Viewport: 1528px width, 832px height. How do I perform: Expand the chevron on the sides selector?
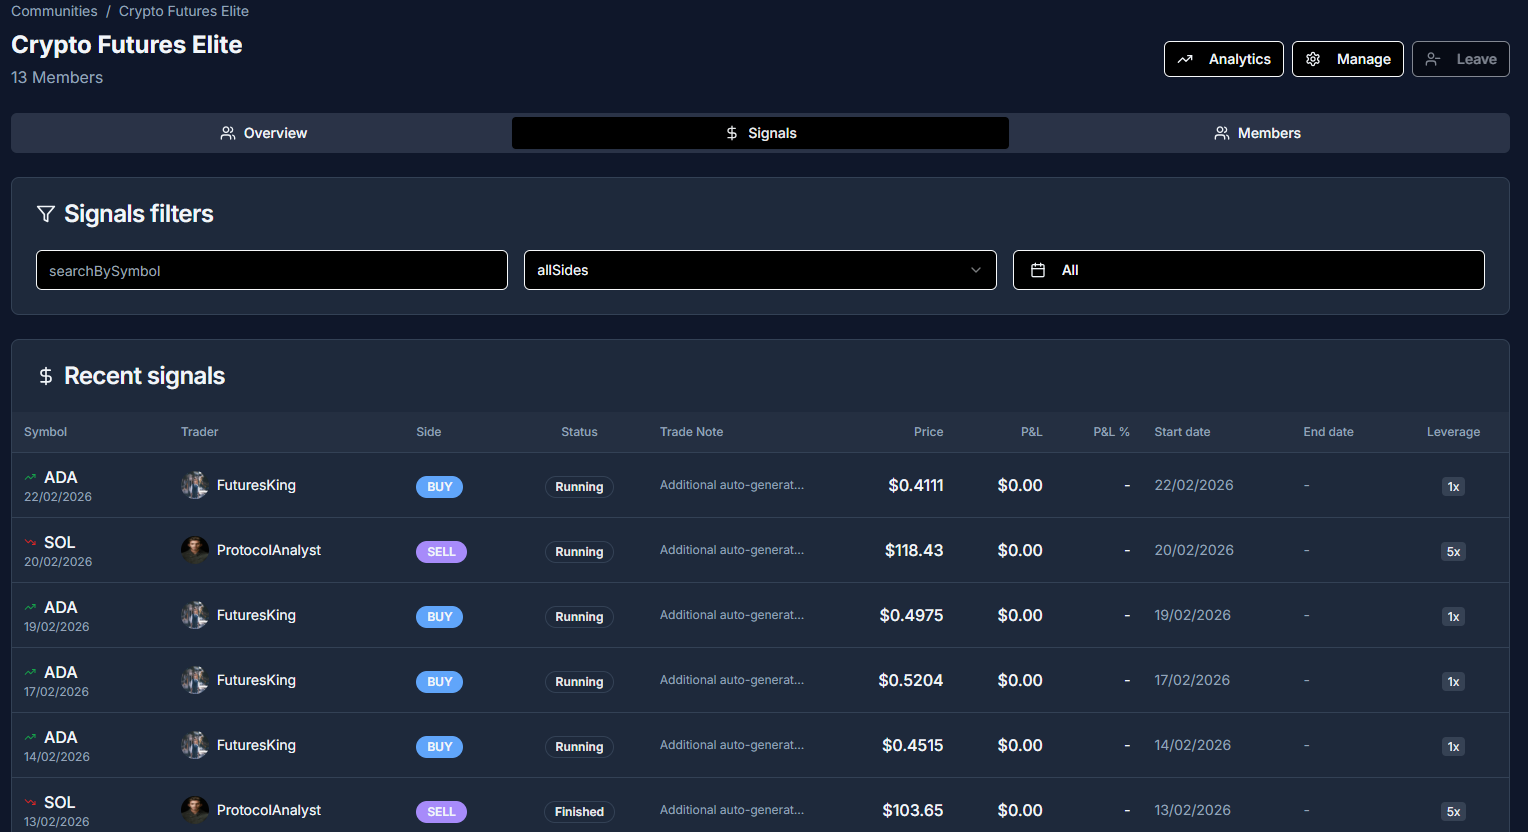click(975, 269)
